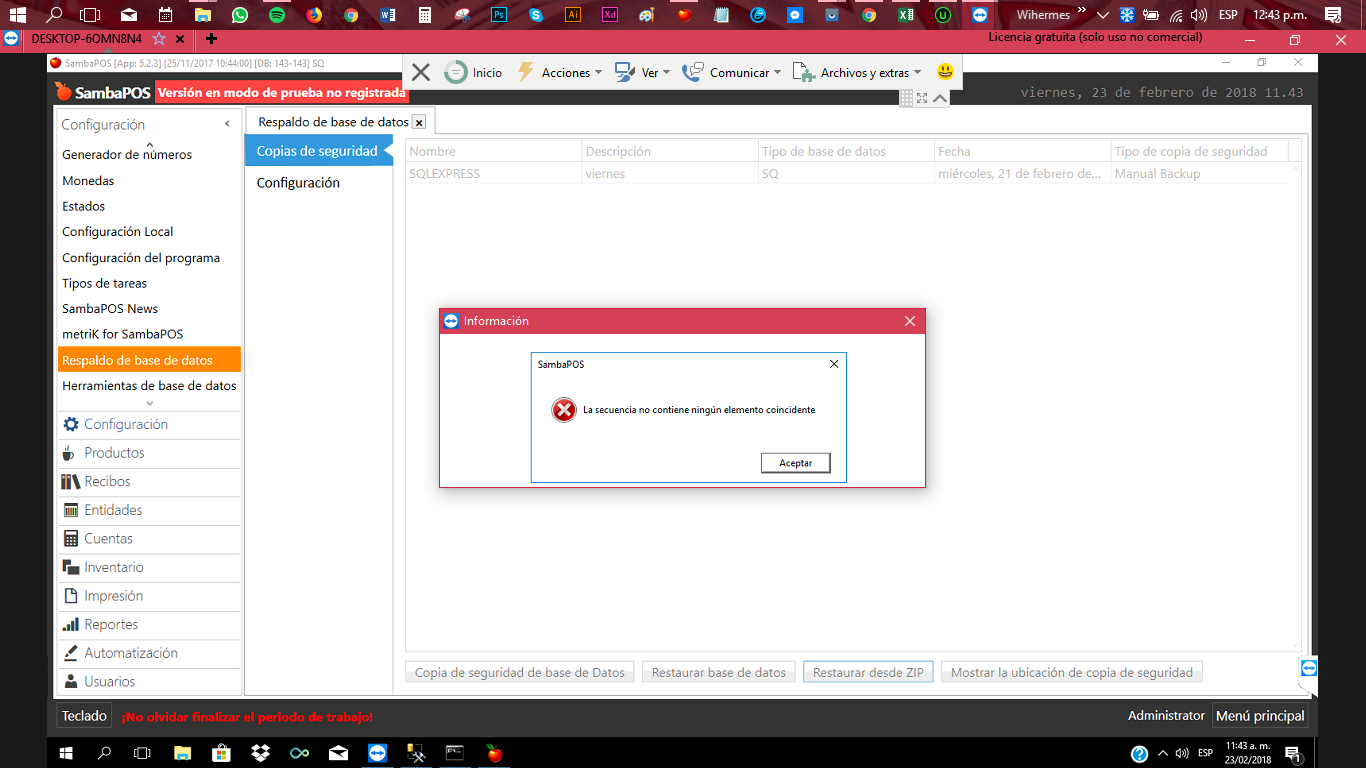
Task: Close the small SambaPOS error message box
Action: (834, 364)
